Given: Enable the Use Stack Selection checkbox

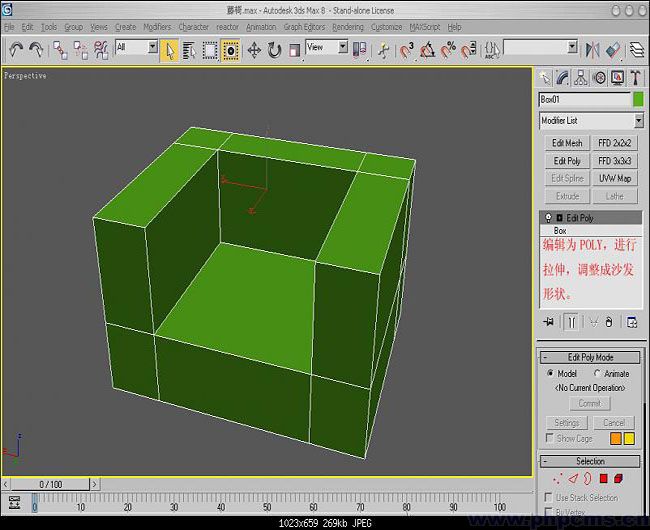Looking at the screenshot, I should tap(548, 497).
